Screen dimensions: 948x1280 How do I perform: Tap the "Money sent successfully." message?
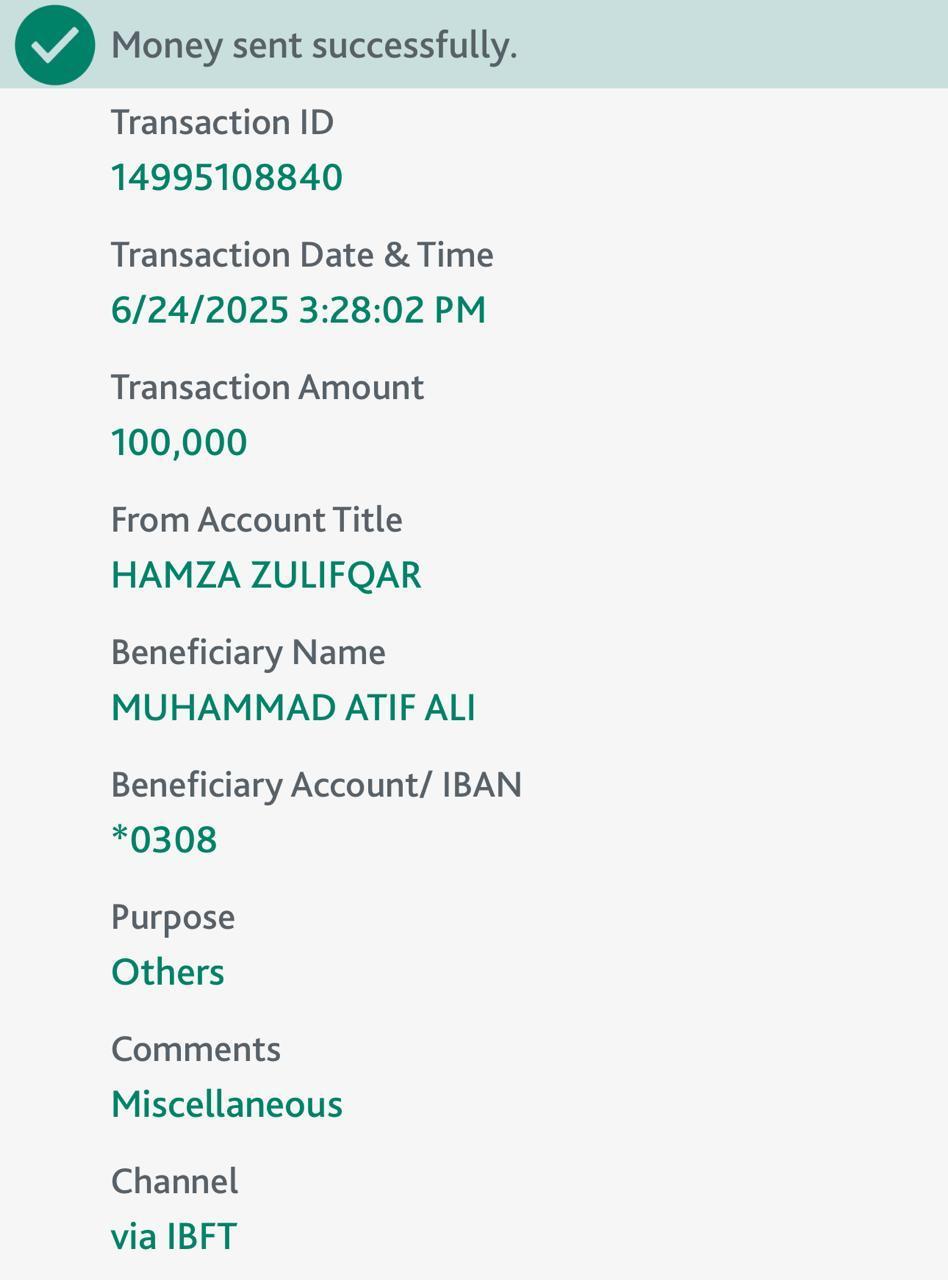pos(314,46)
